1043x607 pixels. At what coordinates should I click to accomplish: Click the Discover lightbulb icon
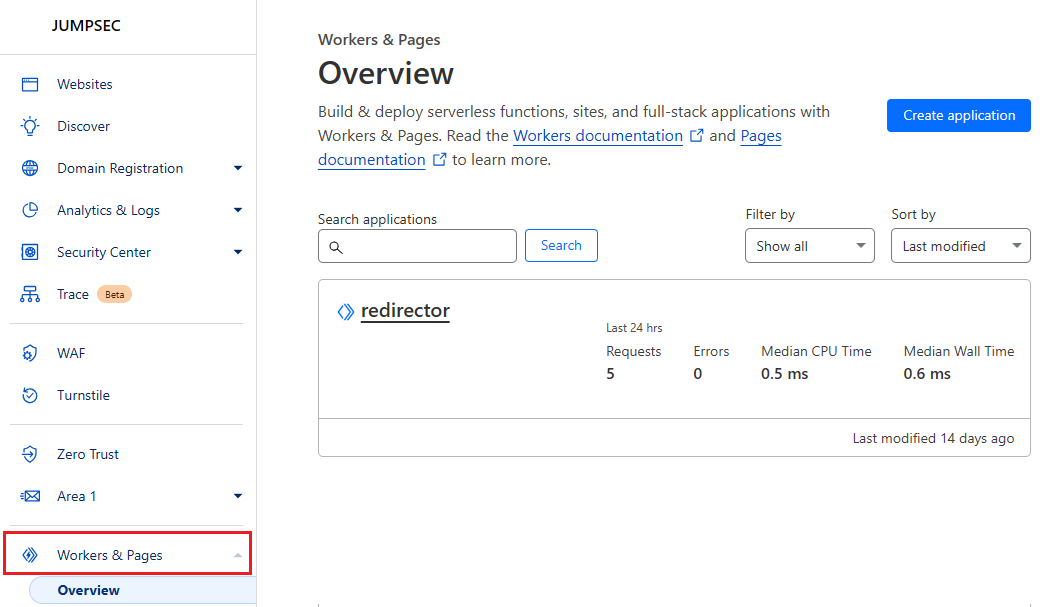click(x=30, y=127)
